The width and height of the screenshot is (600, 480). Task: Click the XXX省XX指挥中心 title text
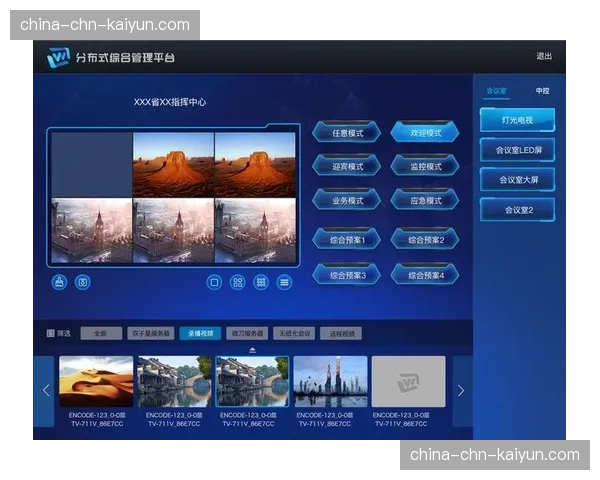[170, 102]
